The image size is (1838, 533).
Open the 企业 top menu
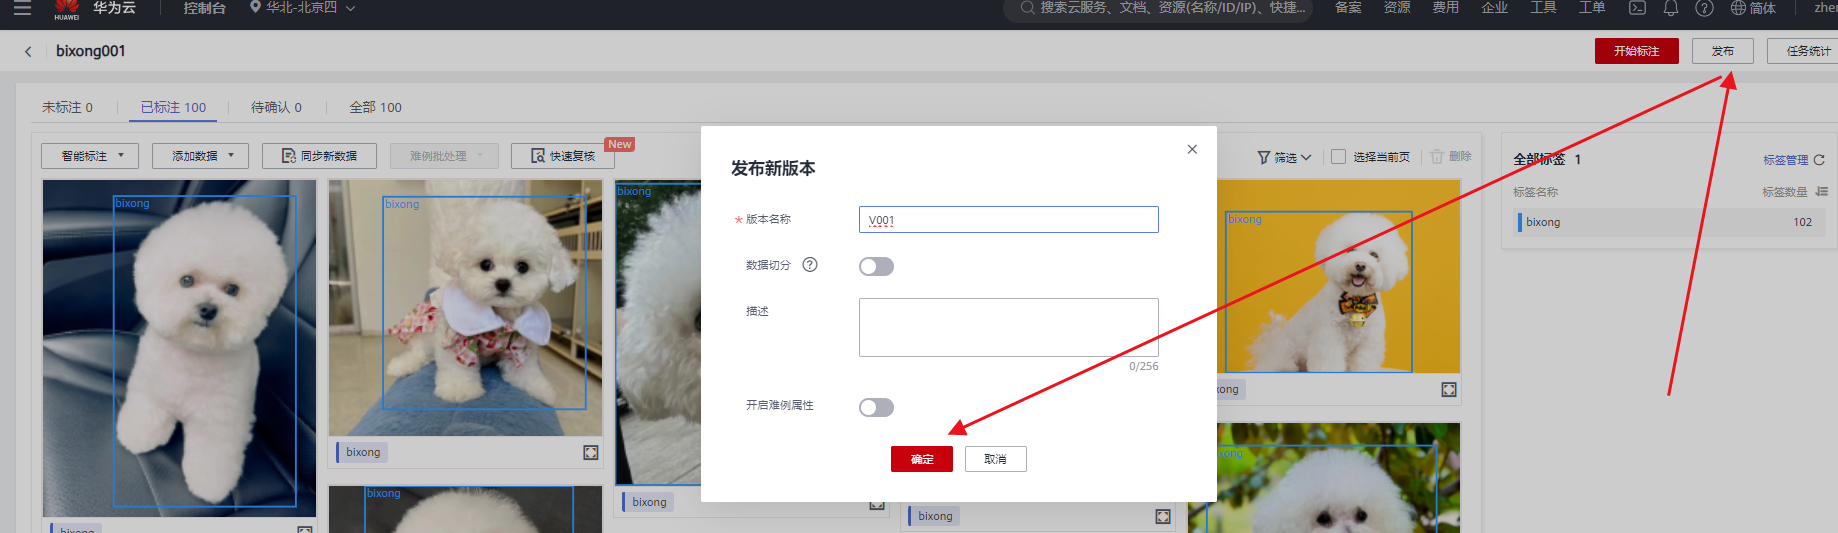click(x=1495, y=8)
